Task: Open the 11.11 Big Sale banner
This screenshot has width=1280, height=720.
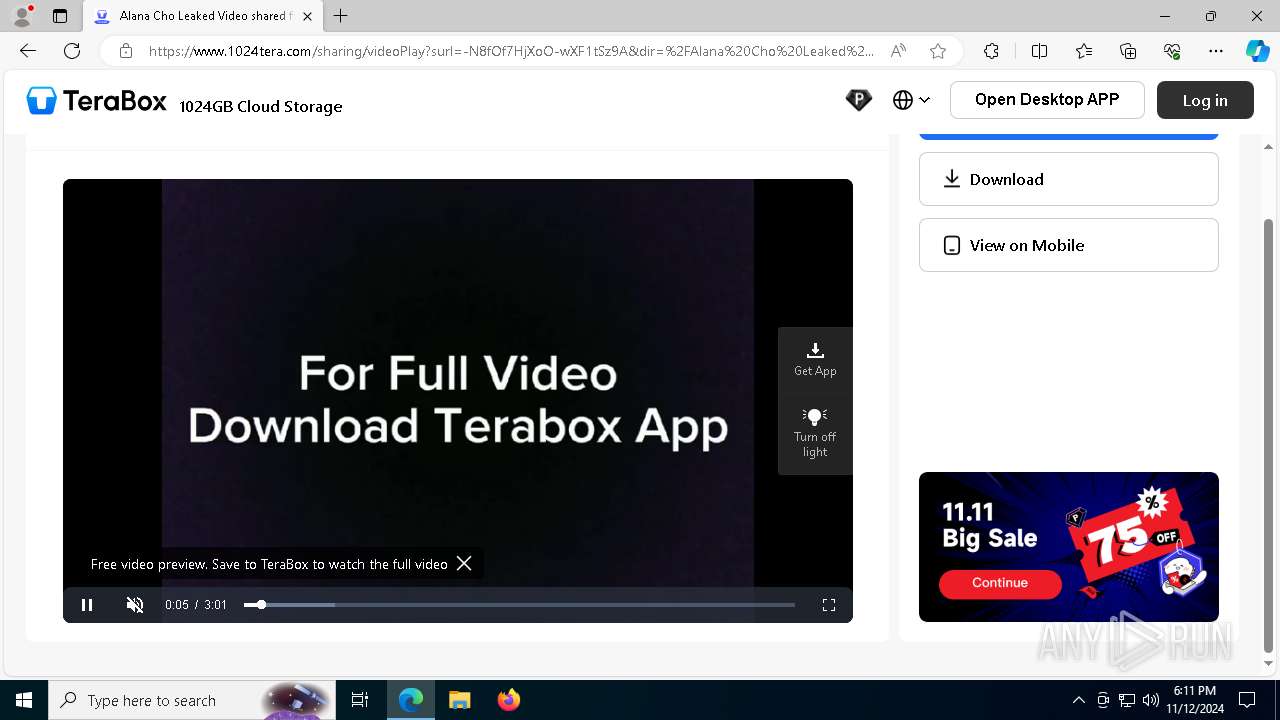Action: (x=1069, y=547)
